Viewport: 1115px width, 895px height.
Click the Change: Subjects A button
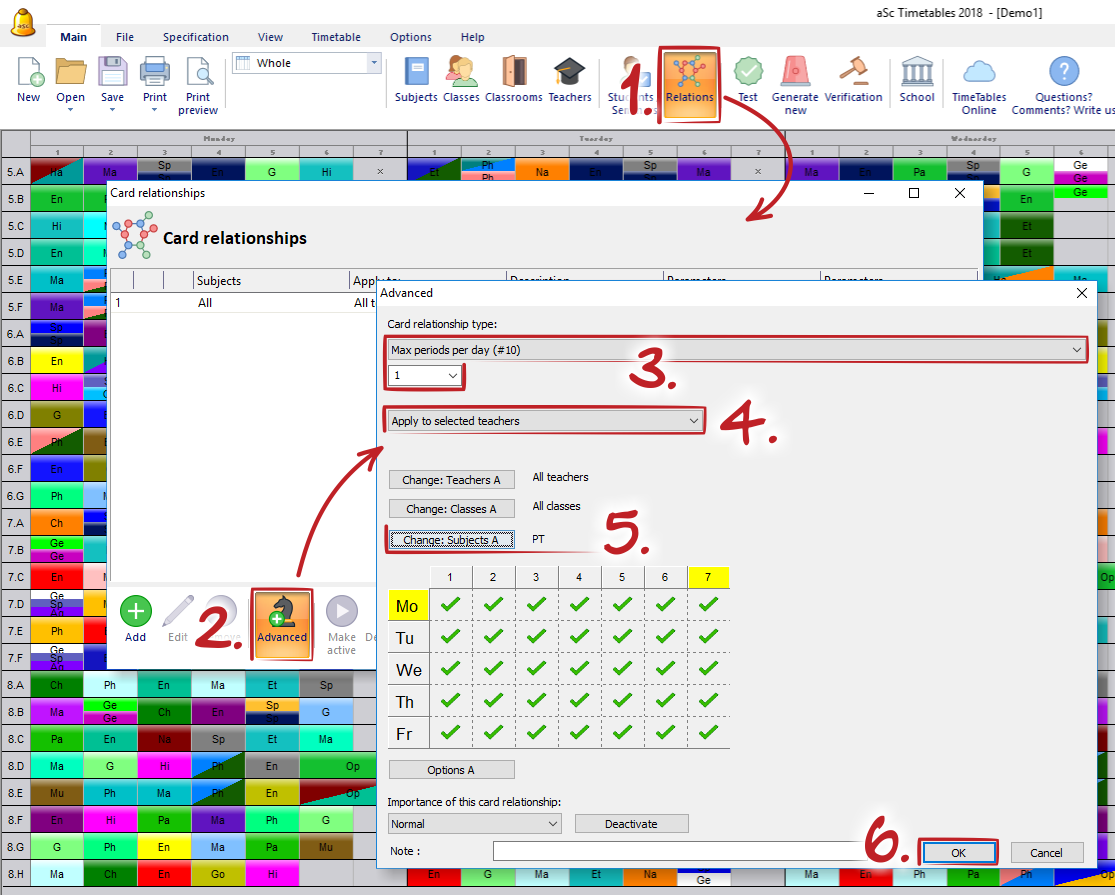click(x=451, y=540)
